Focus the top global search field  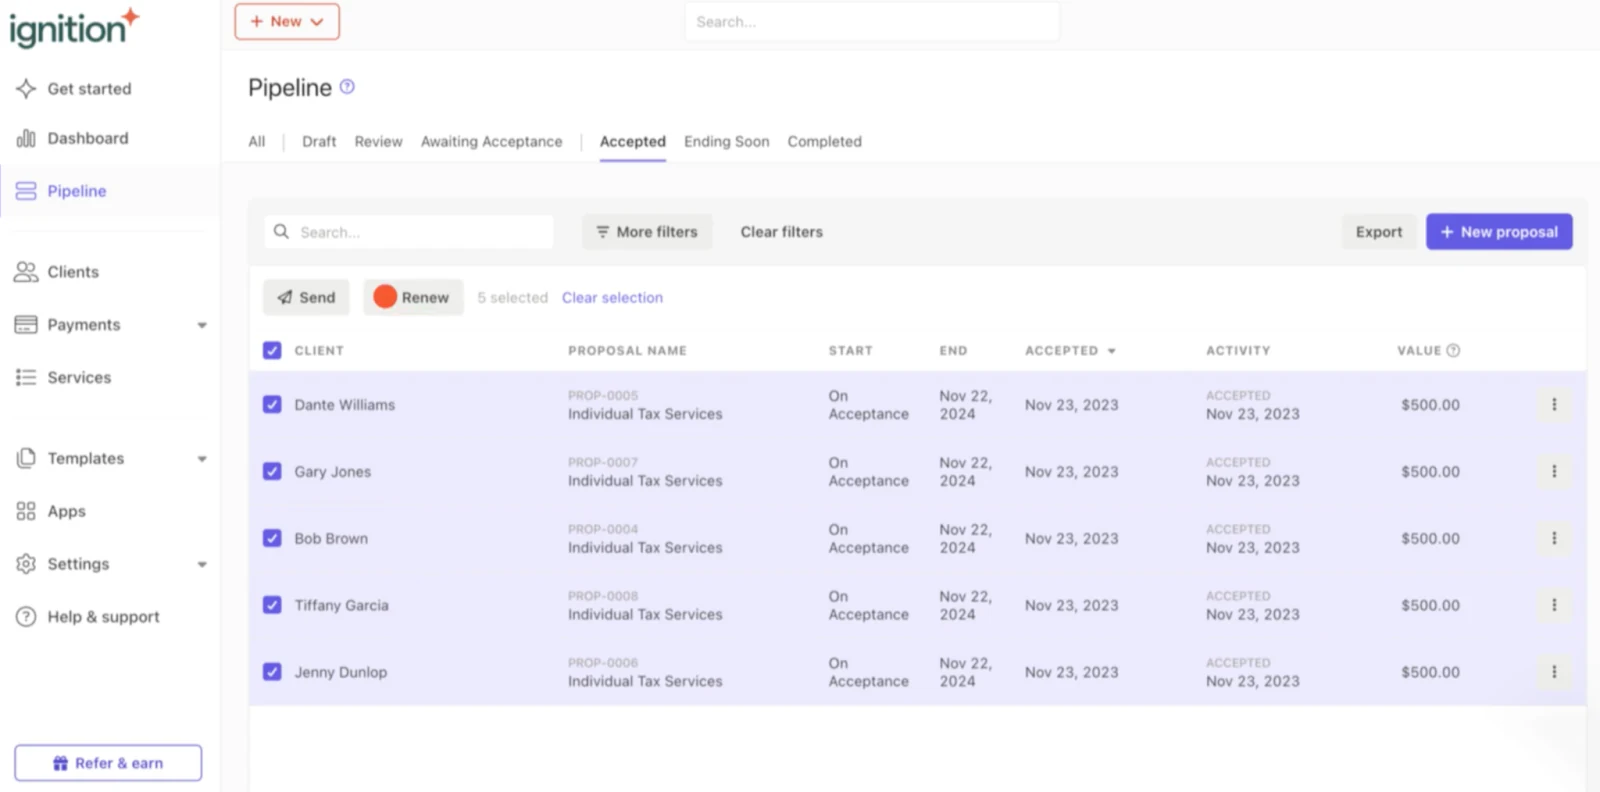pos(872,22)
